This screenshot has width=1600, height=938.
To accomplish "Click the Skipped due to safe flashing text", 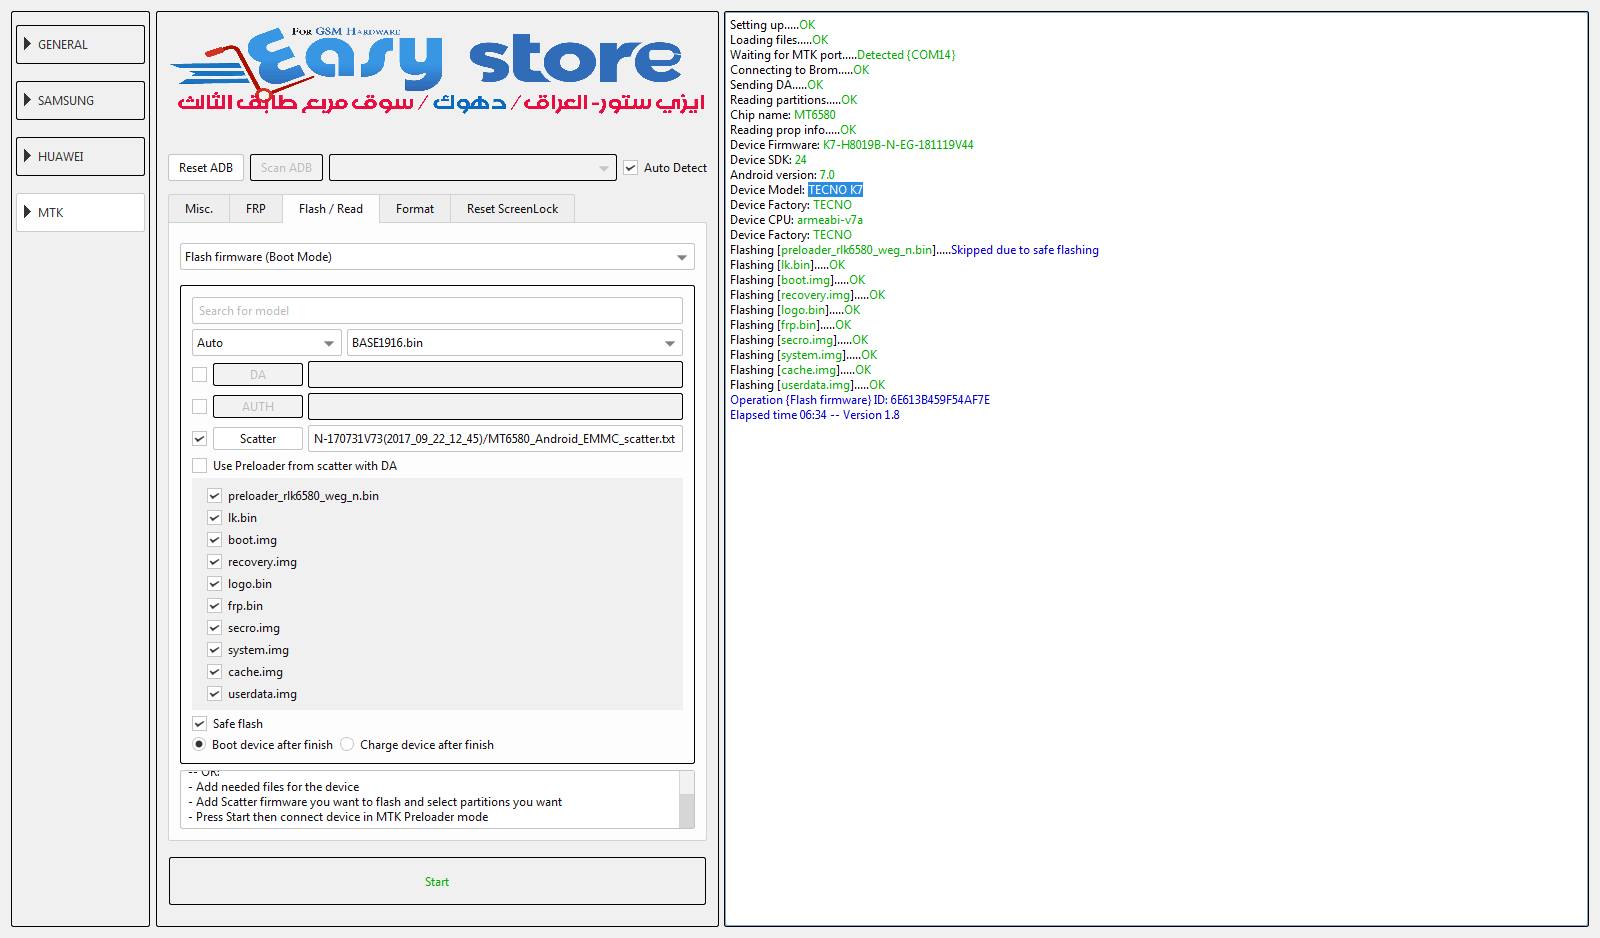I will click(1025, 250).
